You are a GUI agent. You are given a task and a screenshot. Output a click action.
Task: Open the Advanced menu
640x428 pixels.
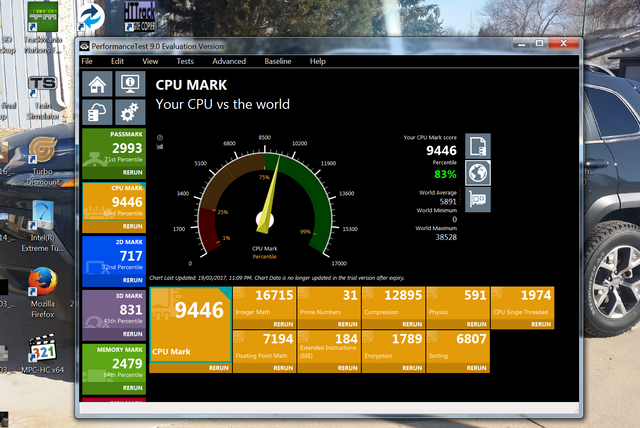(x=229, y=61)
